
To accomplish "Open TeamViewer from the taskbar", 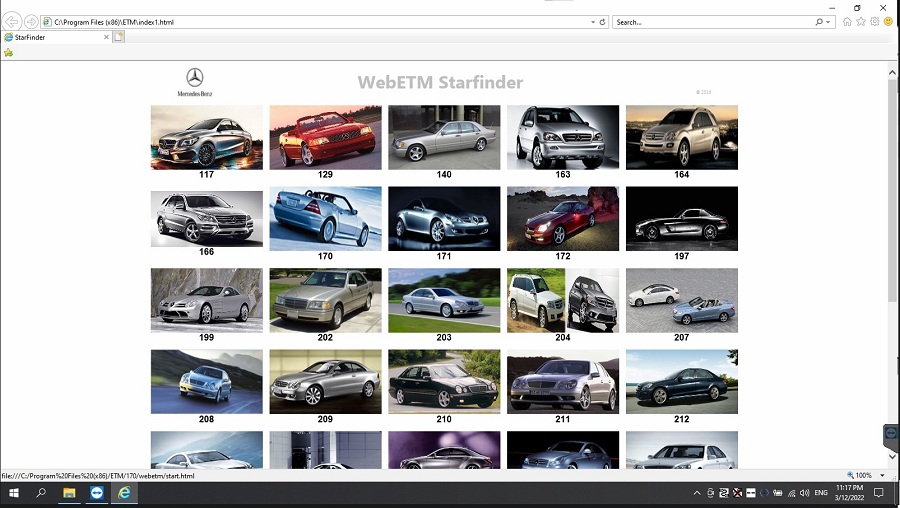I will [96, 493].
